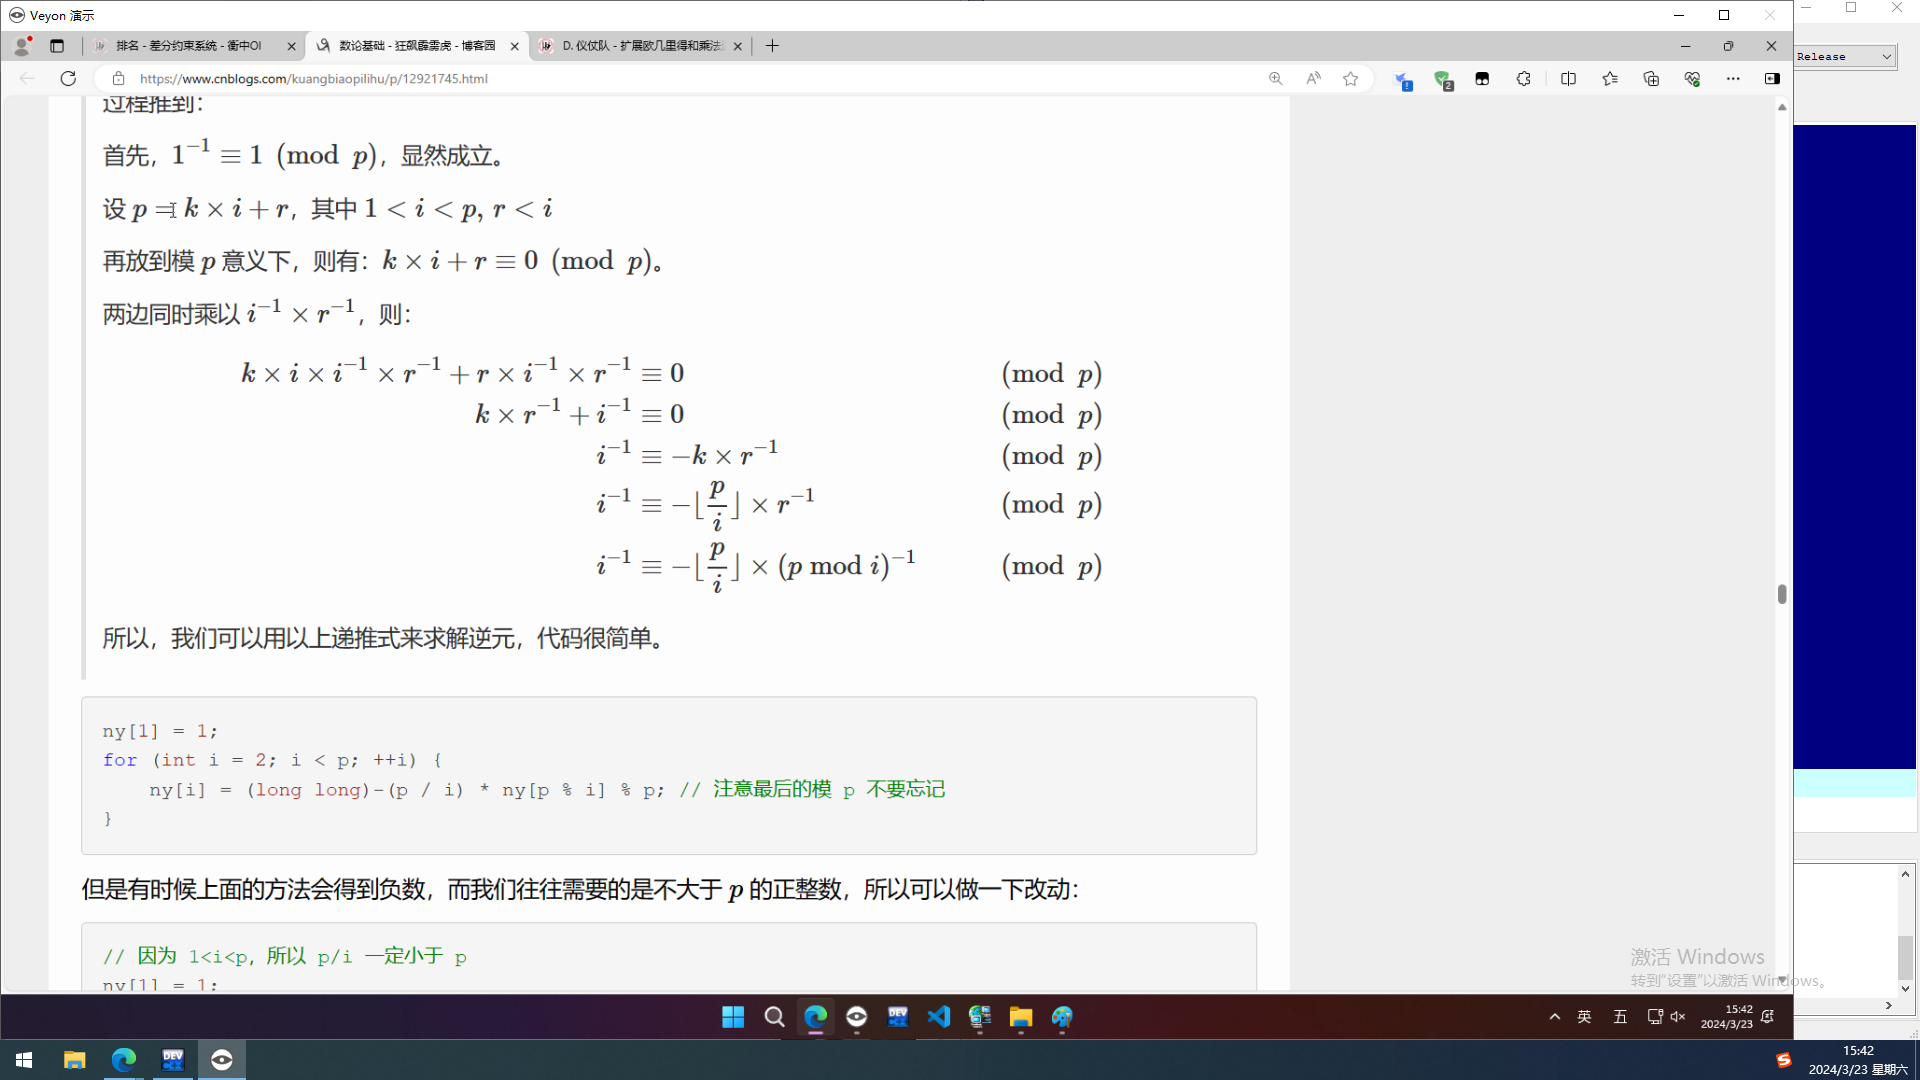Switch to 排名 - 差分约束系统 tab
This screenshot has width=1920, height=1080.
[188, 46]
